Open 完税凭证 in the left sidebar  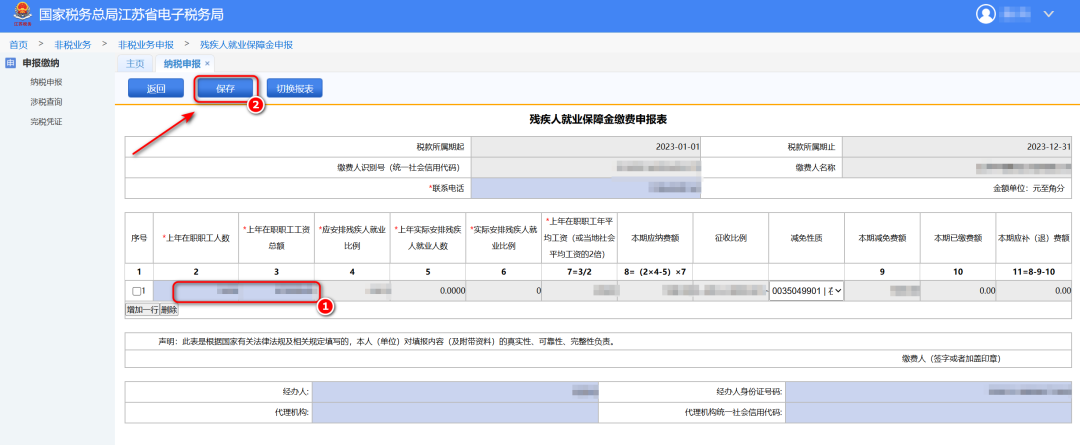(x=46, y=122)
